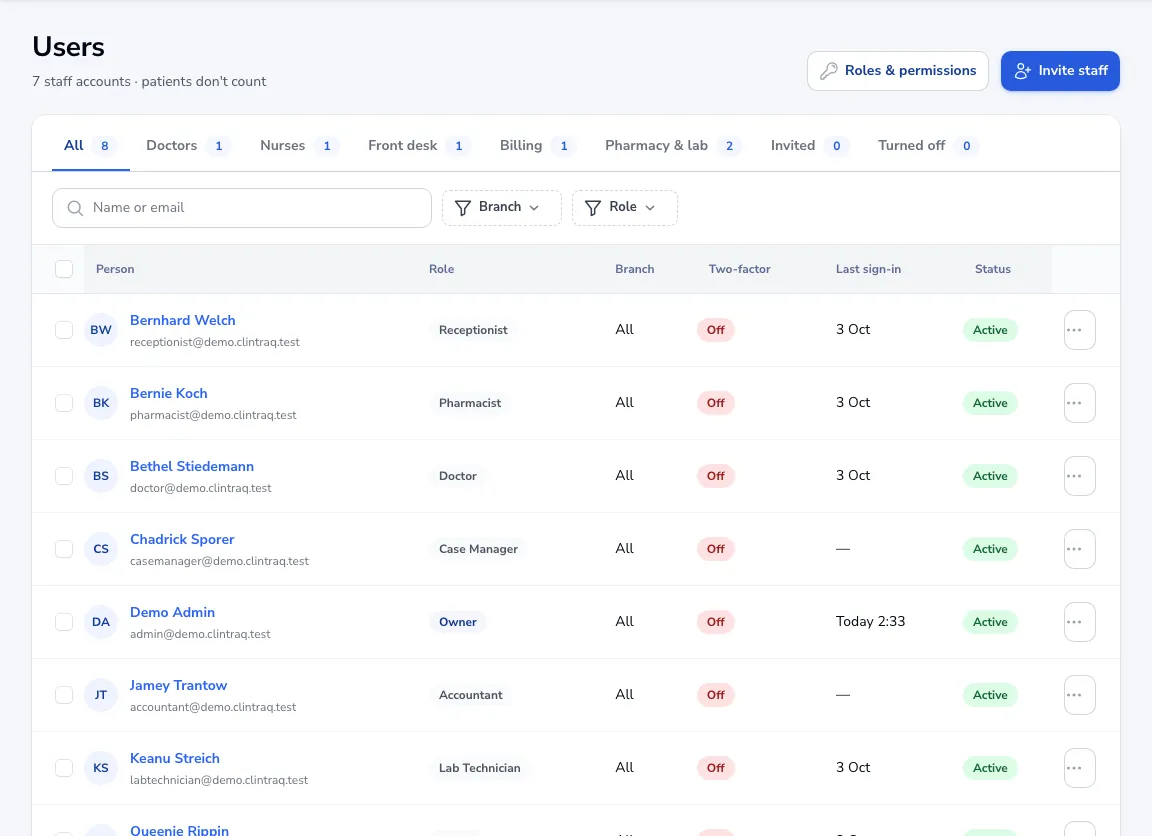Click the Pharmacist role badge
Screen dimensions: 1152x836
[470, 403]
